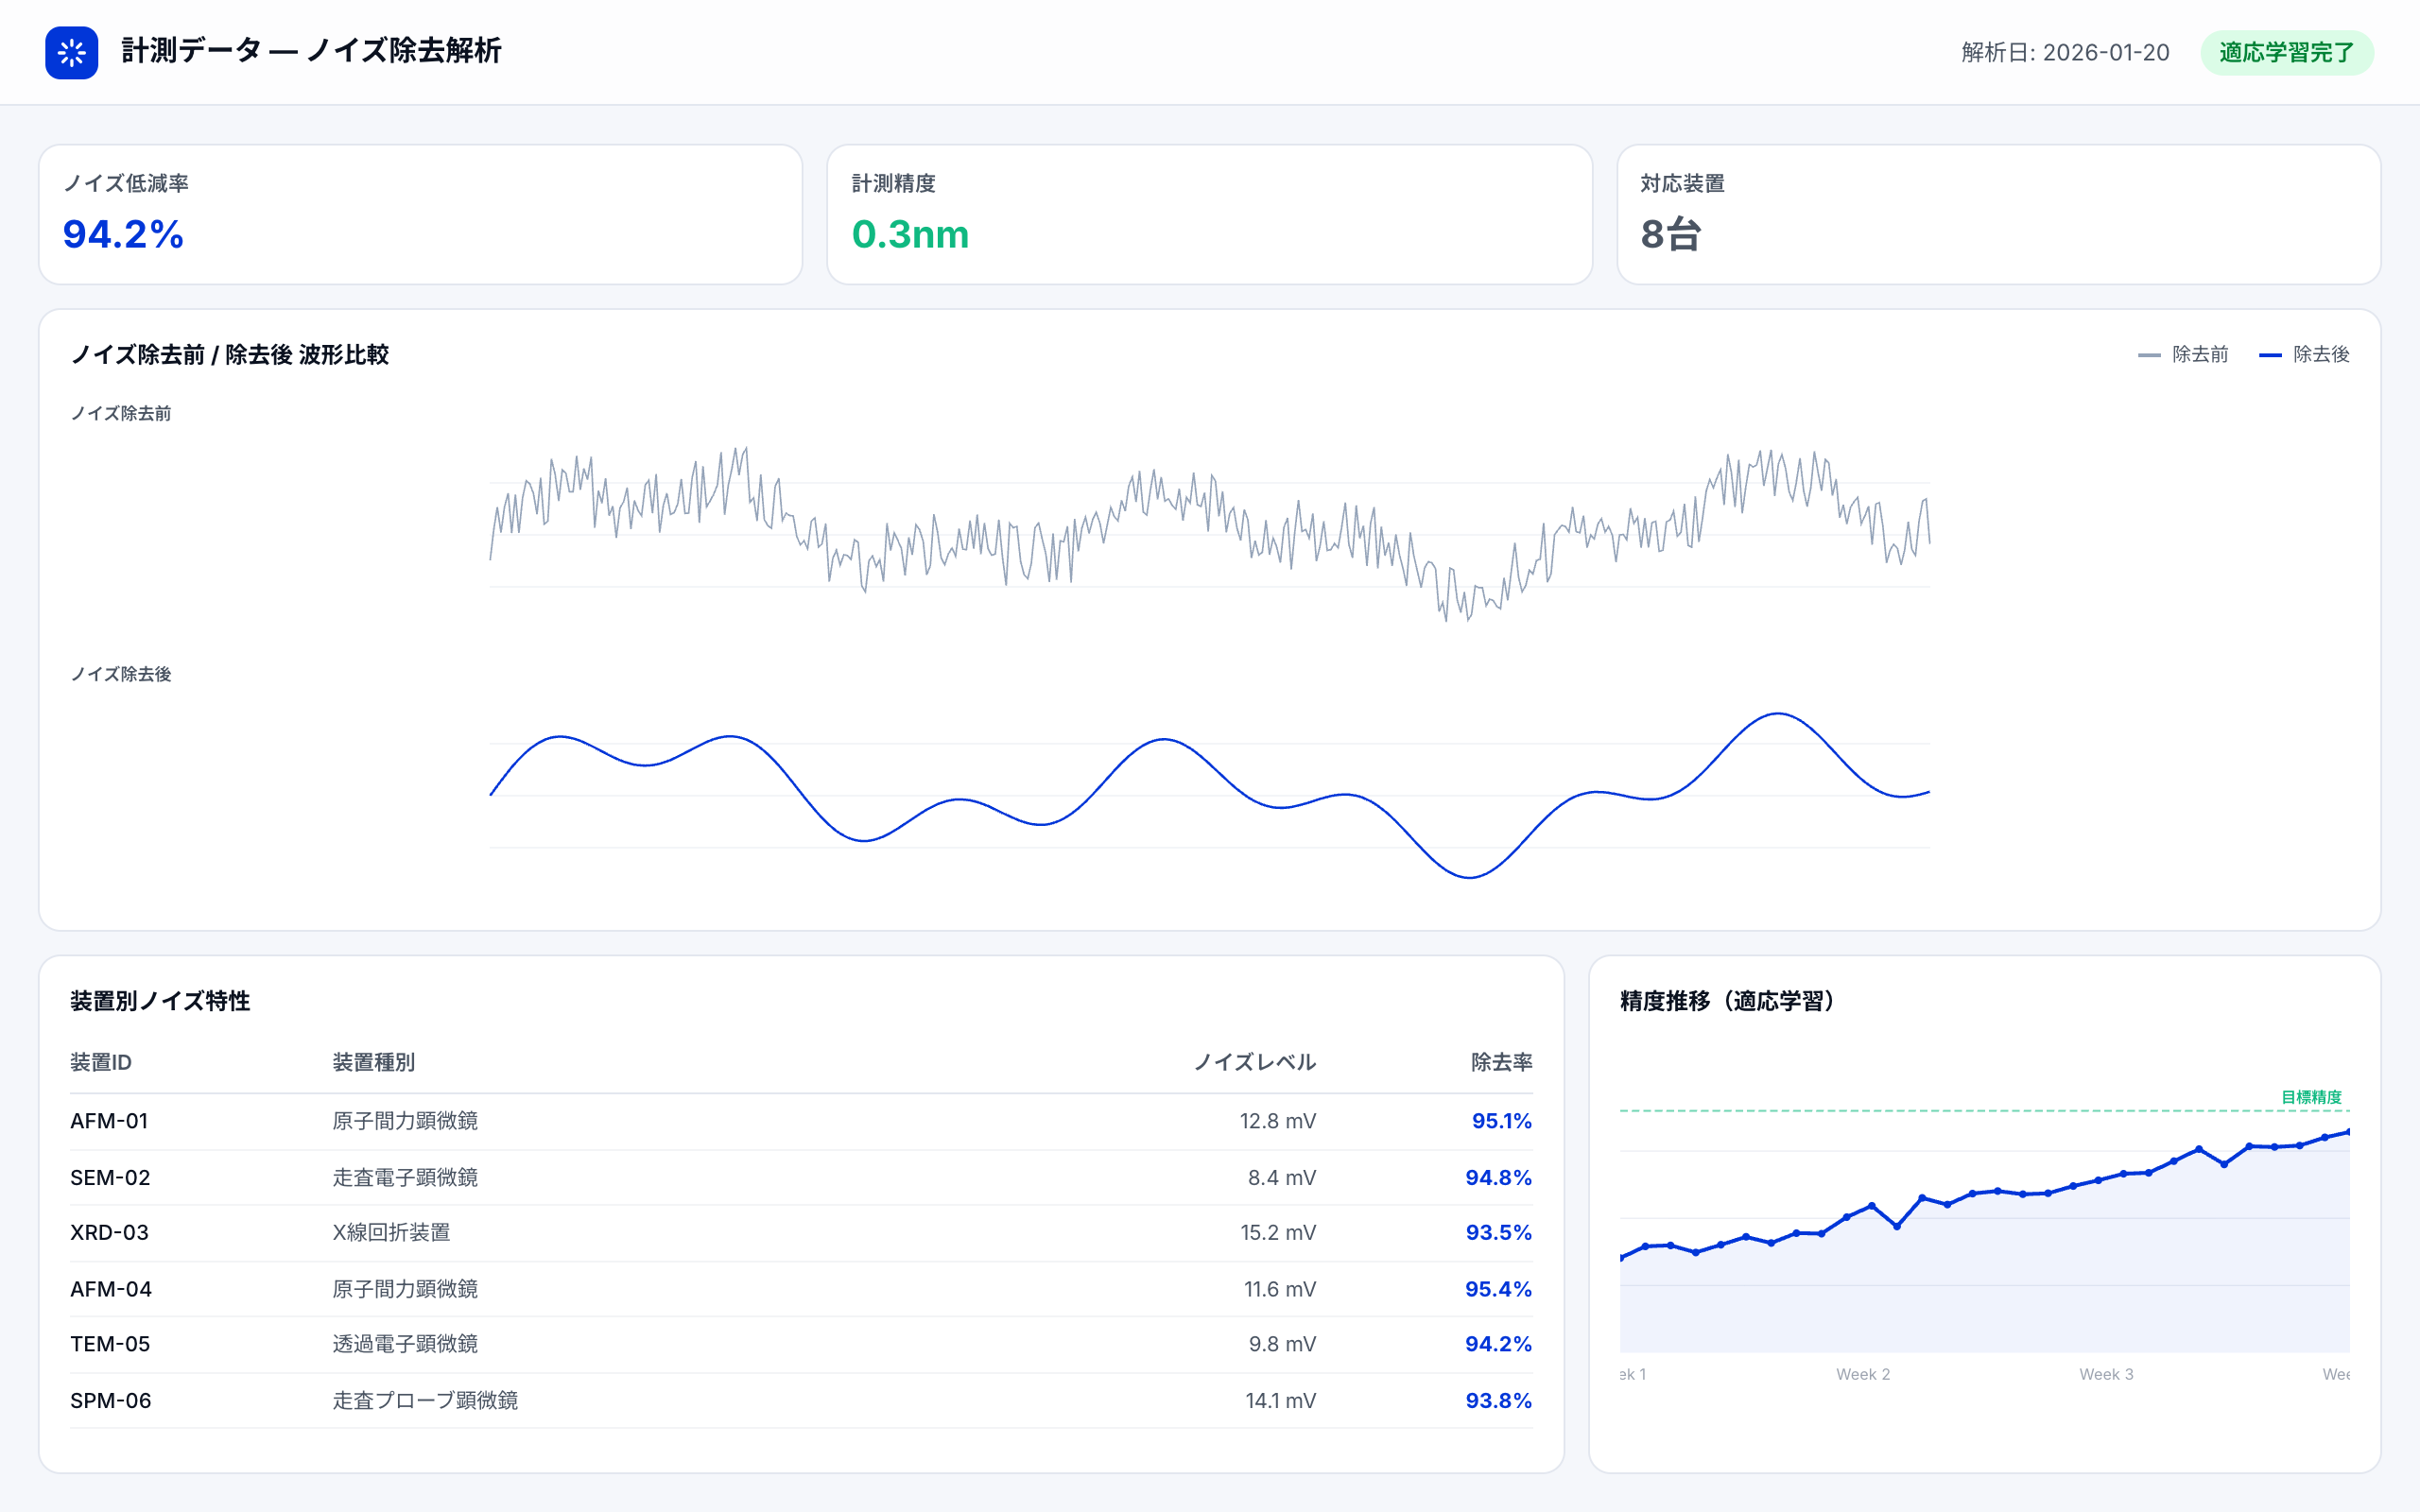This screenshot has width=2420, height=1512.
Task: Click the 95.4% removal rate for AFM-04
Action: [x=1498, y=1289]
